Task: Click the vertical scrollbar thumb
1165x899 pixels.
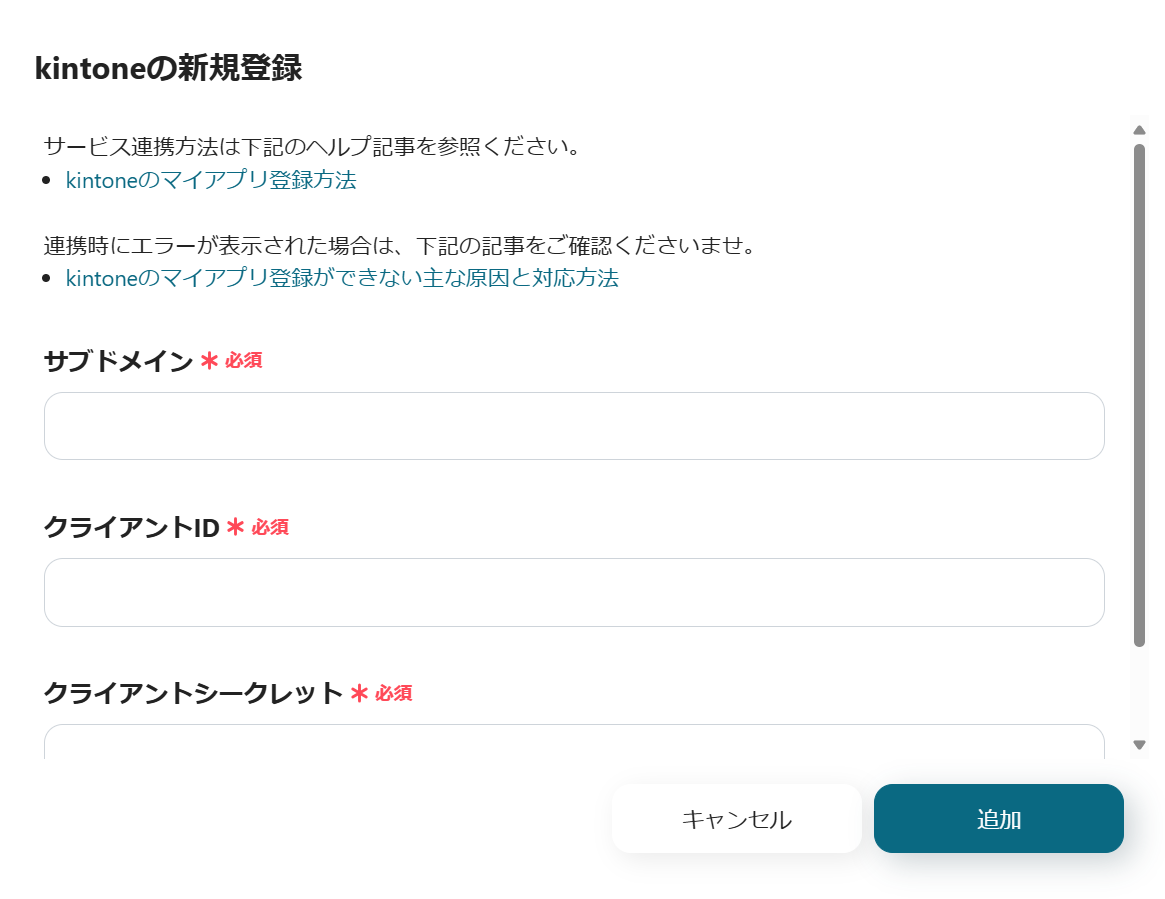Action: 1139,395
